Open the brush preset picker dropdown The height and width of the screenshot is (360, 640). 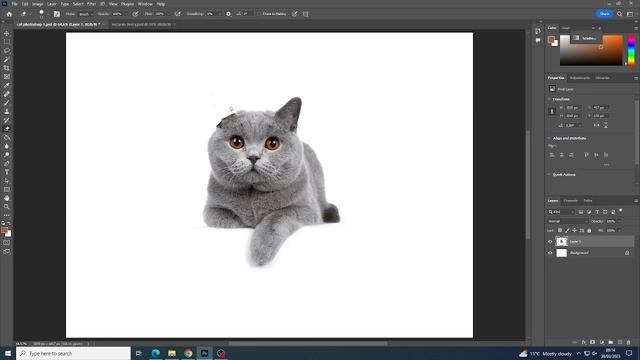(48, 14)
